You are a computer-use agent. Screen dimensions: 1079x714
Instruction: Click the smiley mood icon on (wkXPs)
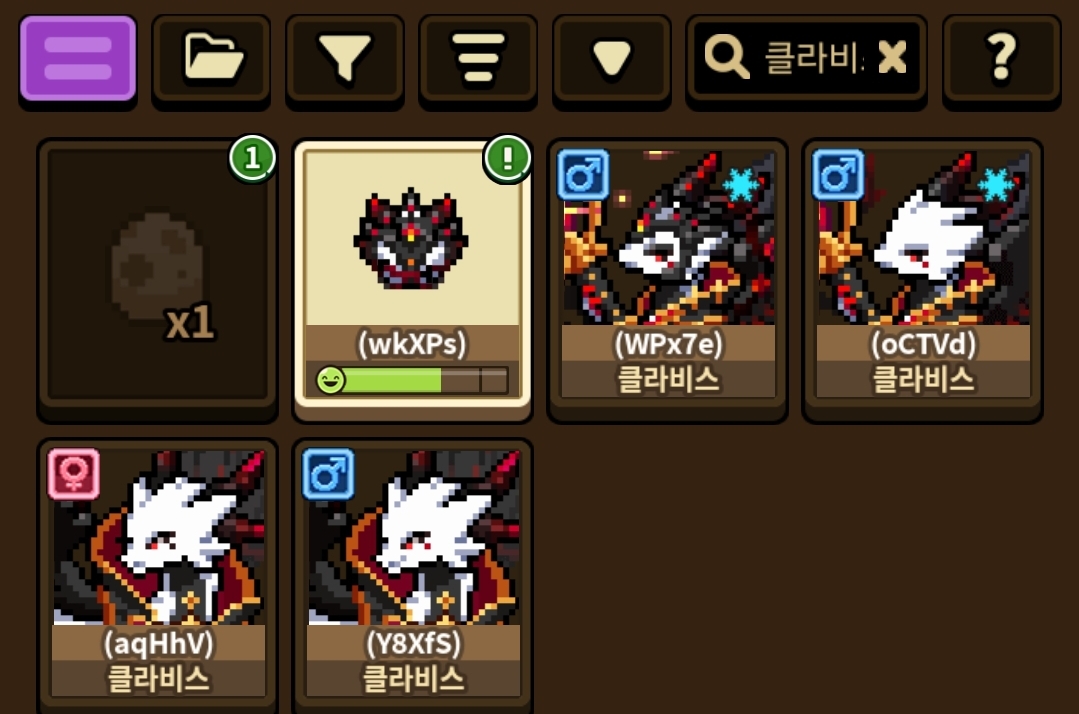(330, 380)
